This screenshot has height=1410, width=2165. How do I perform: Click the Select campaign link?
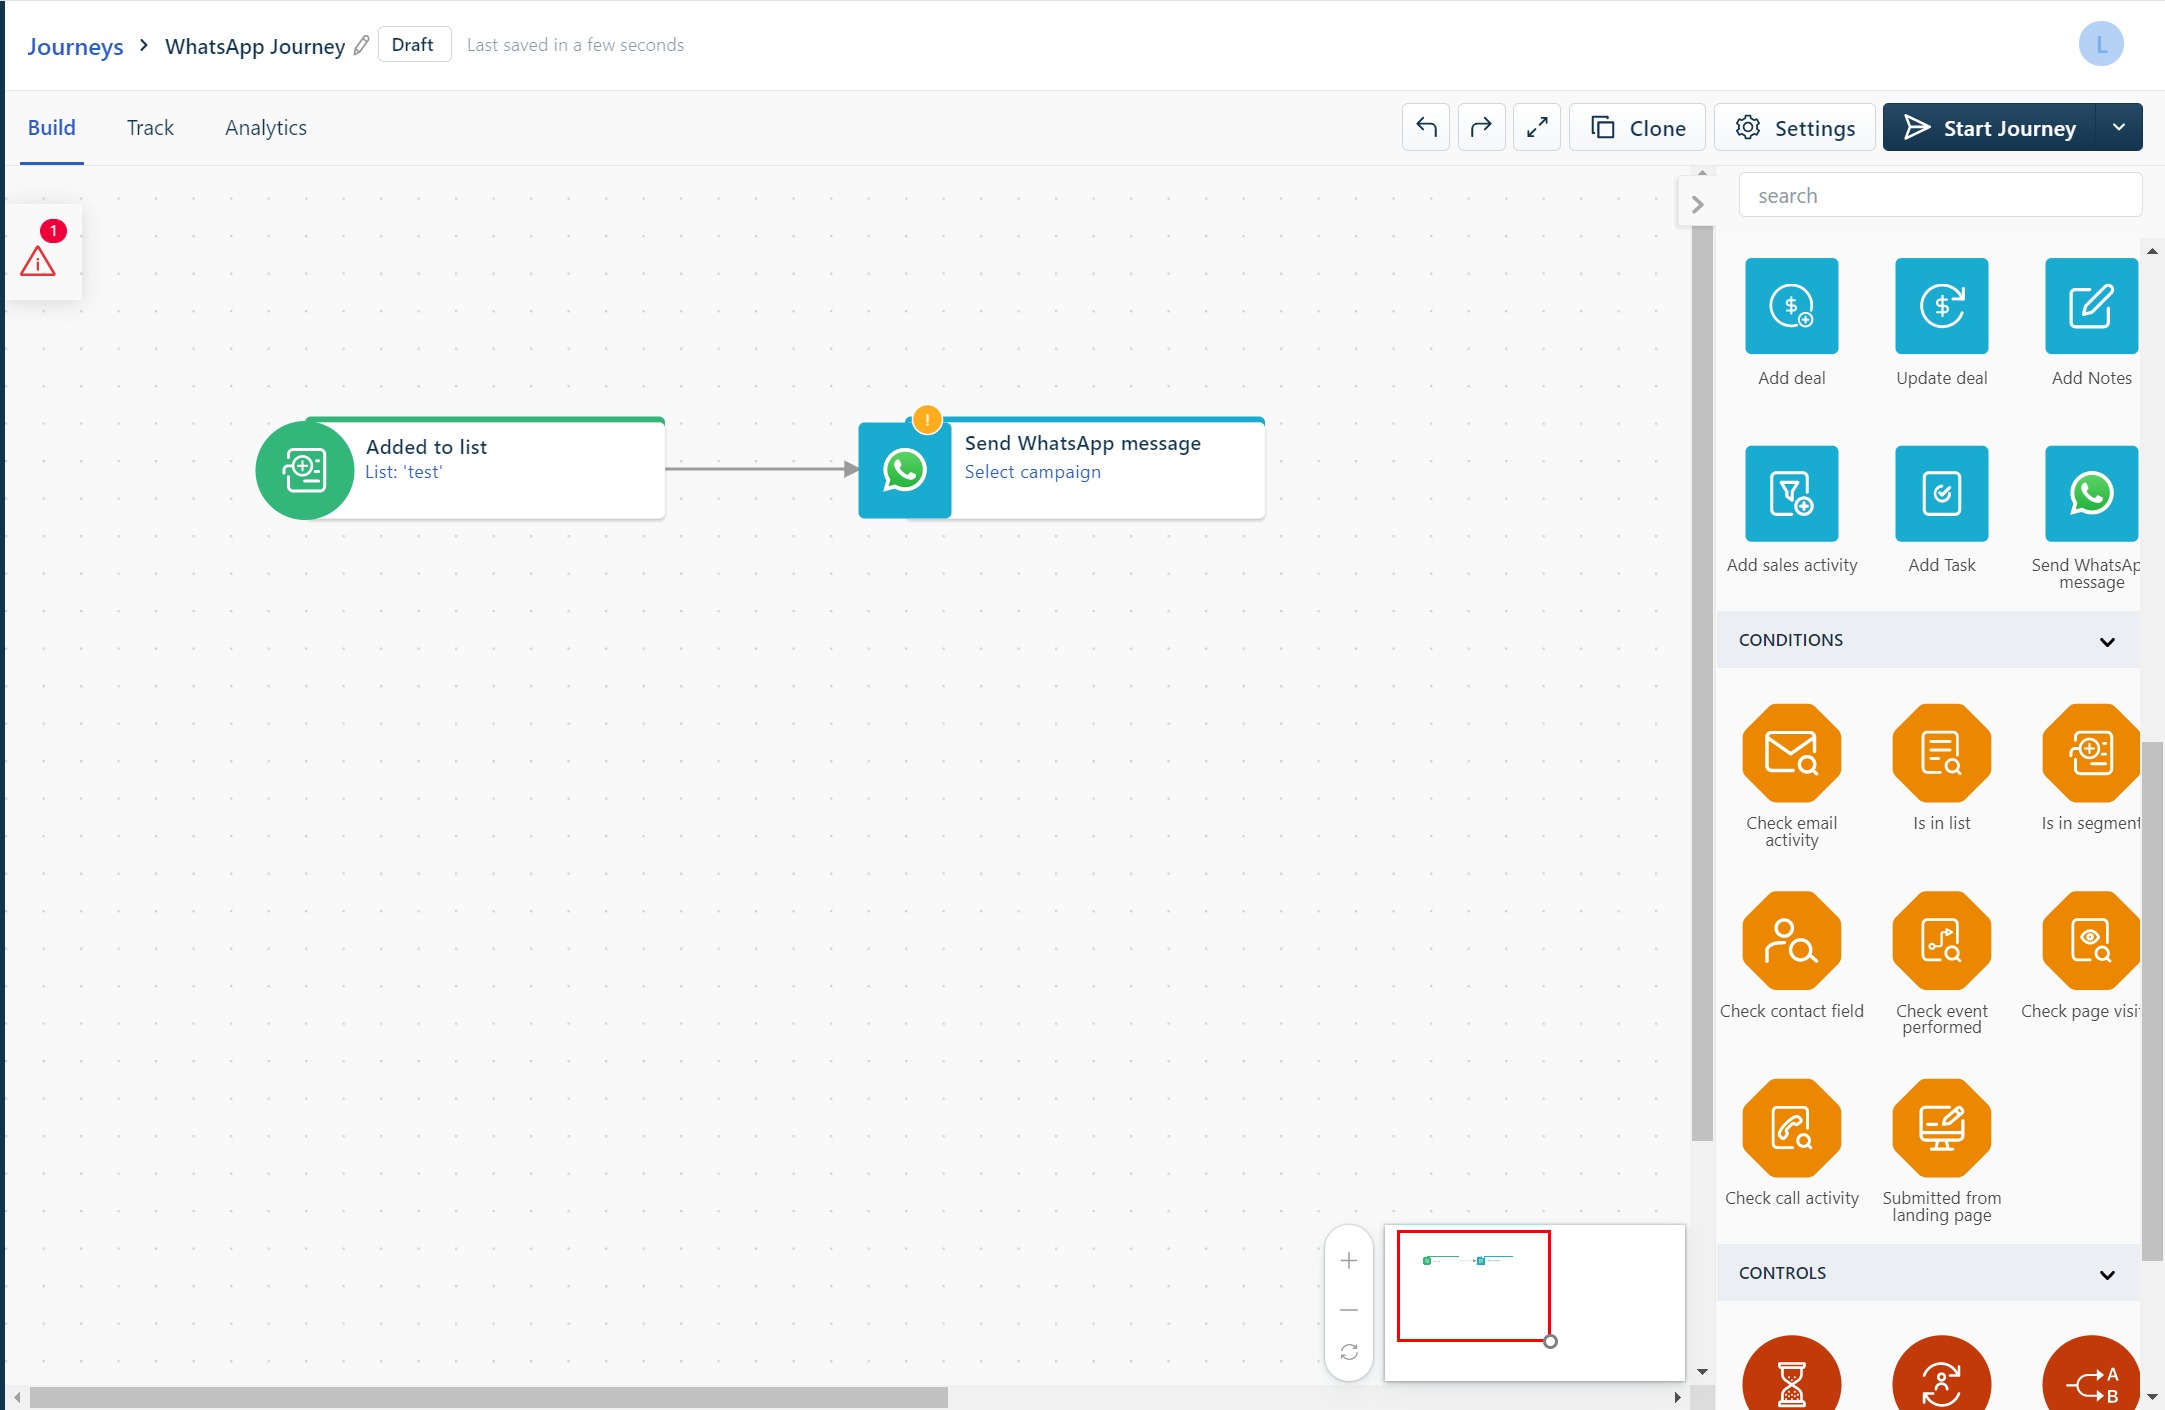pos(1032,472)
